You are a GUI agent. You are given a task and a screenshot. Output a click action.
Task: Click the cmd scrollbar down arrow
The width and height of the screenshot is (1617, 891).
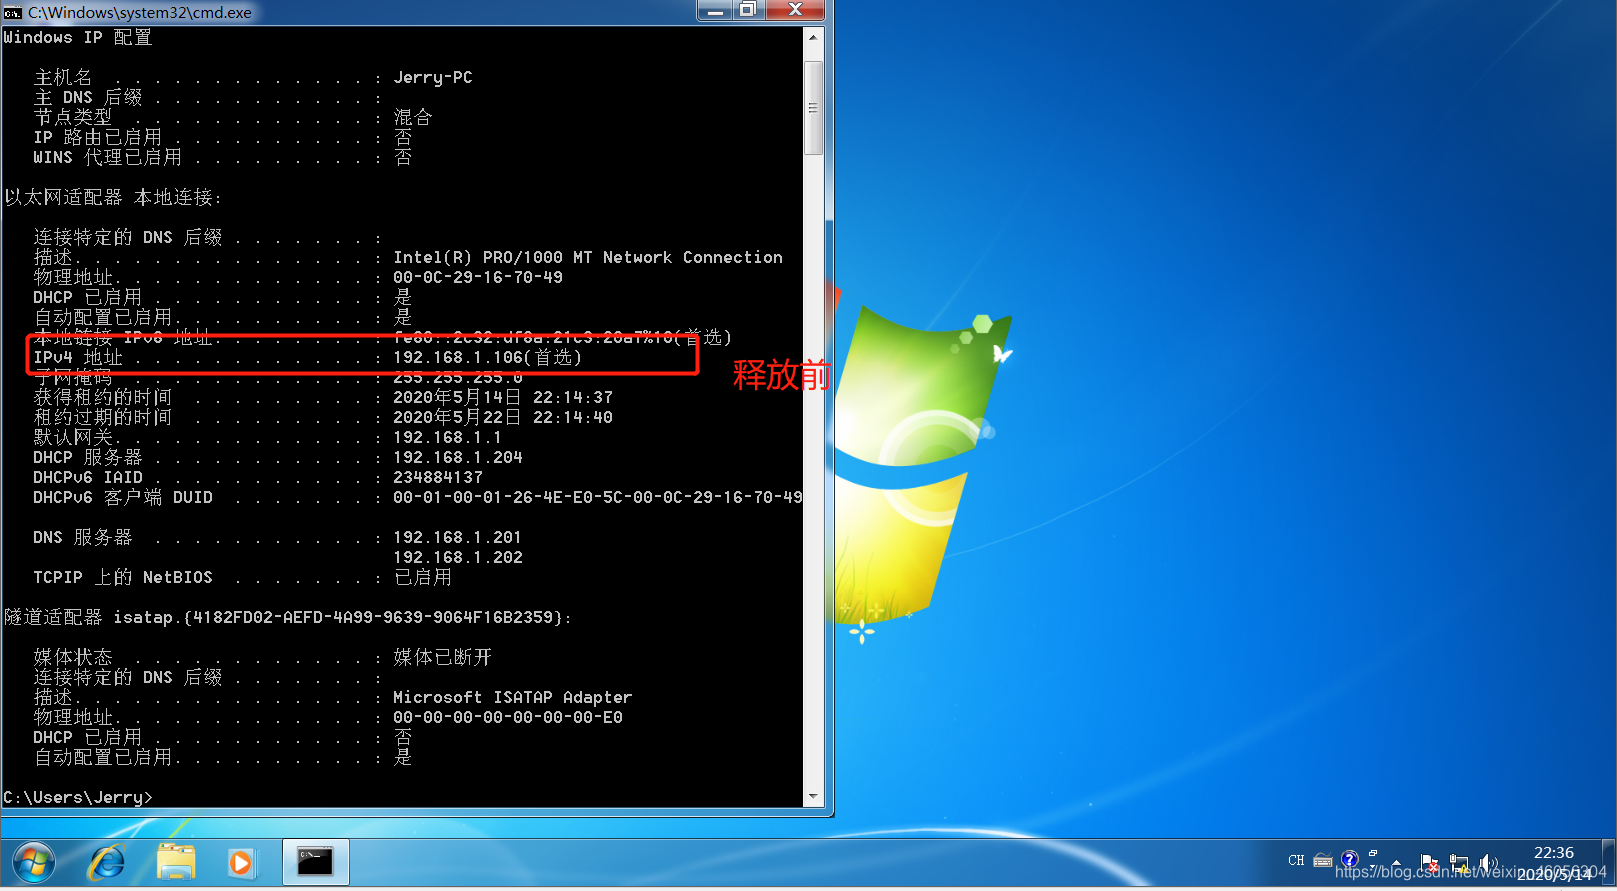tap(813, 797)
